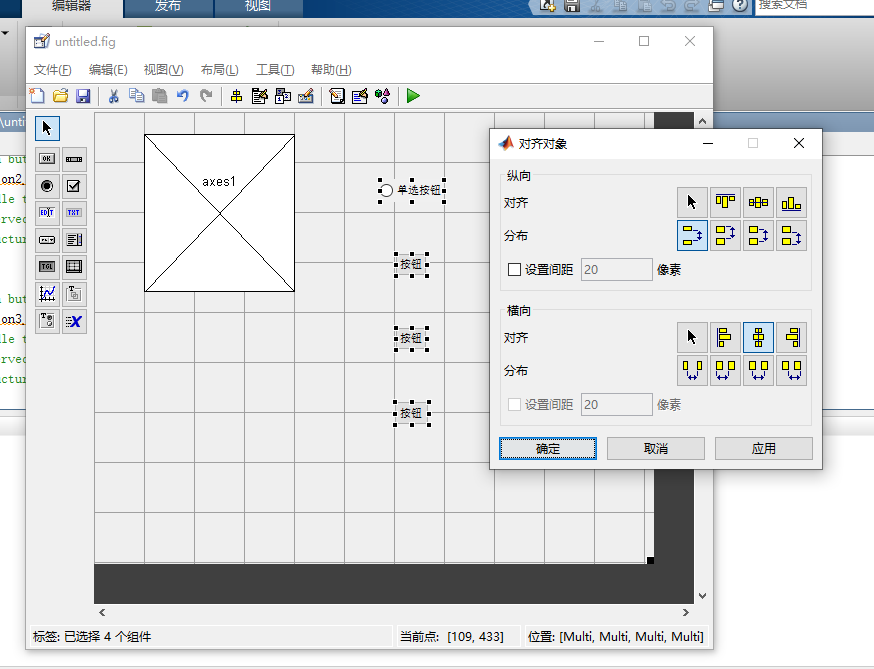The height and width of the screenshot is (669, 874).
Task: Choose the Push Button palette tool
Action: 47,159
